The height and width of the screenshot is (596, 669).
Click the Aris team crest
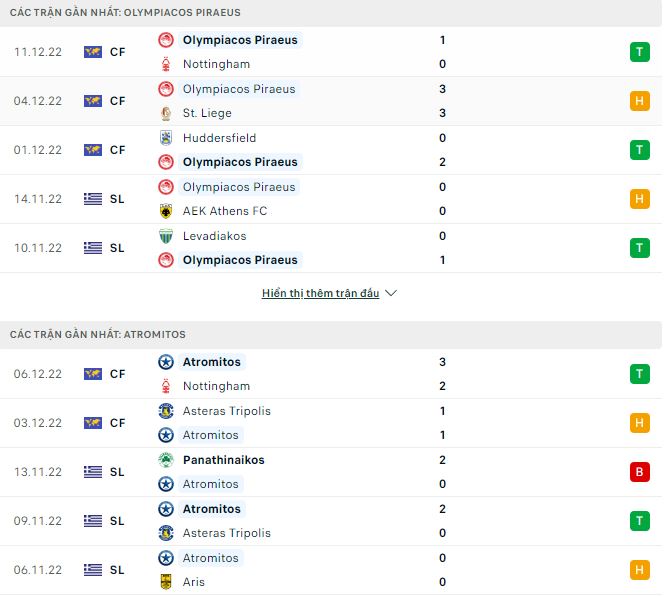(166, 582)
